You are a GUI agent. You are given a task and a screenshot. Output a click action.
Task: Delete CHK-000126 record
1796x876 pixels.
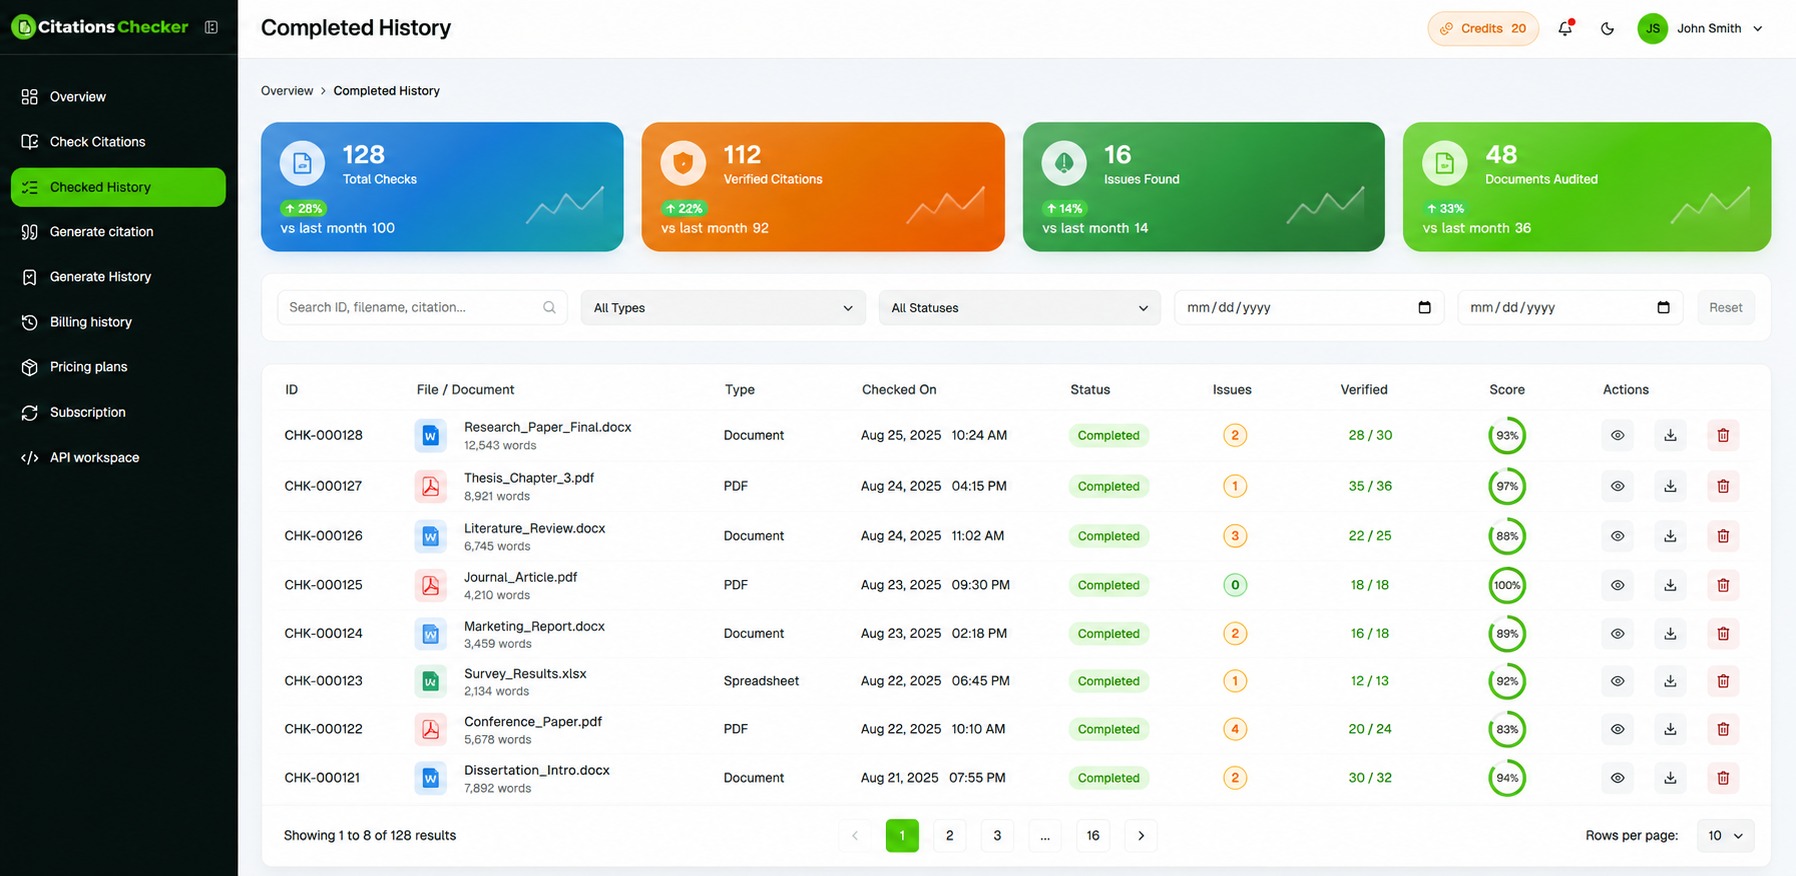(x=1723, y=536)
